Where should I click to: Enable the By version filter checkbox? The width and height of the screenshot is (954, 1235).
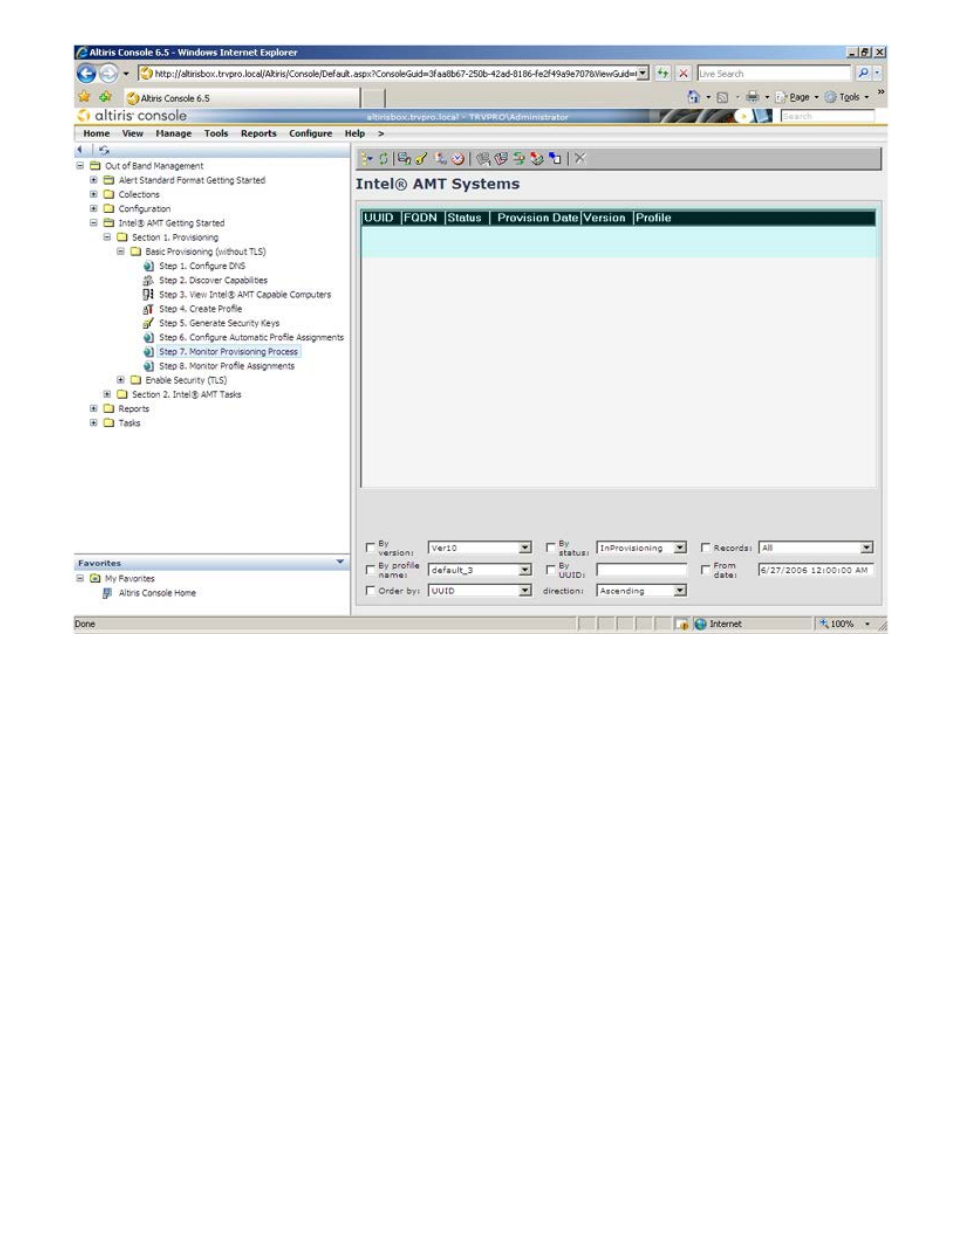tap(371, 547)
